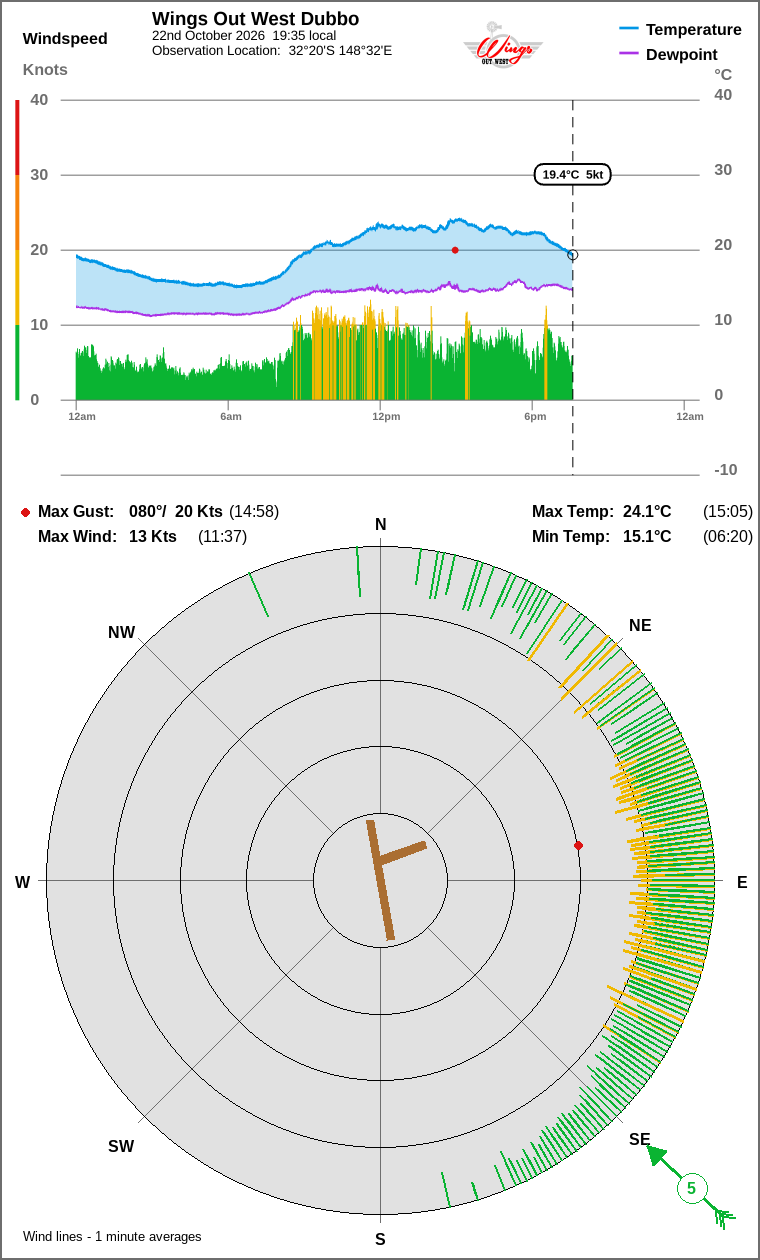This screenshot has height=1260, width=760.
Task: Click the red max gust marker on chart
Action: click(455, 250)
